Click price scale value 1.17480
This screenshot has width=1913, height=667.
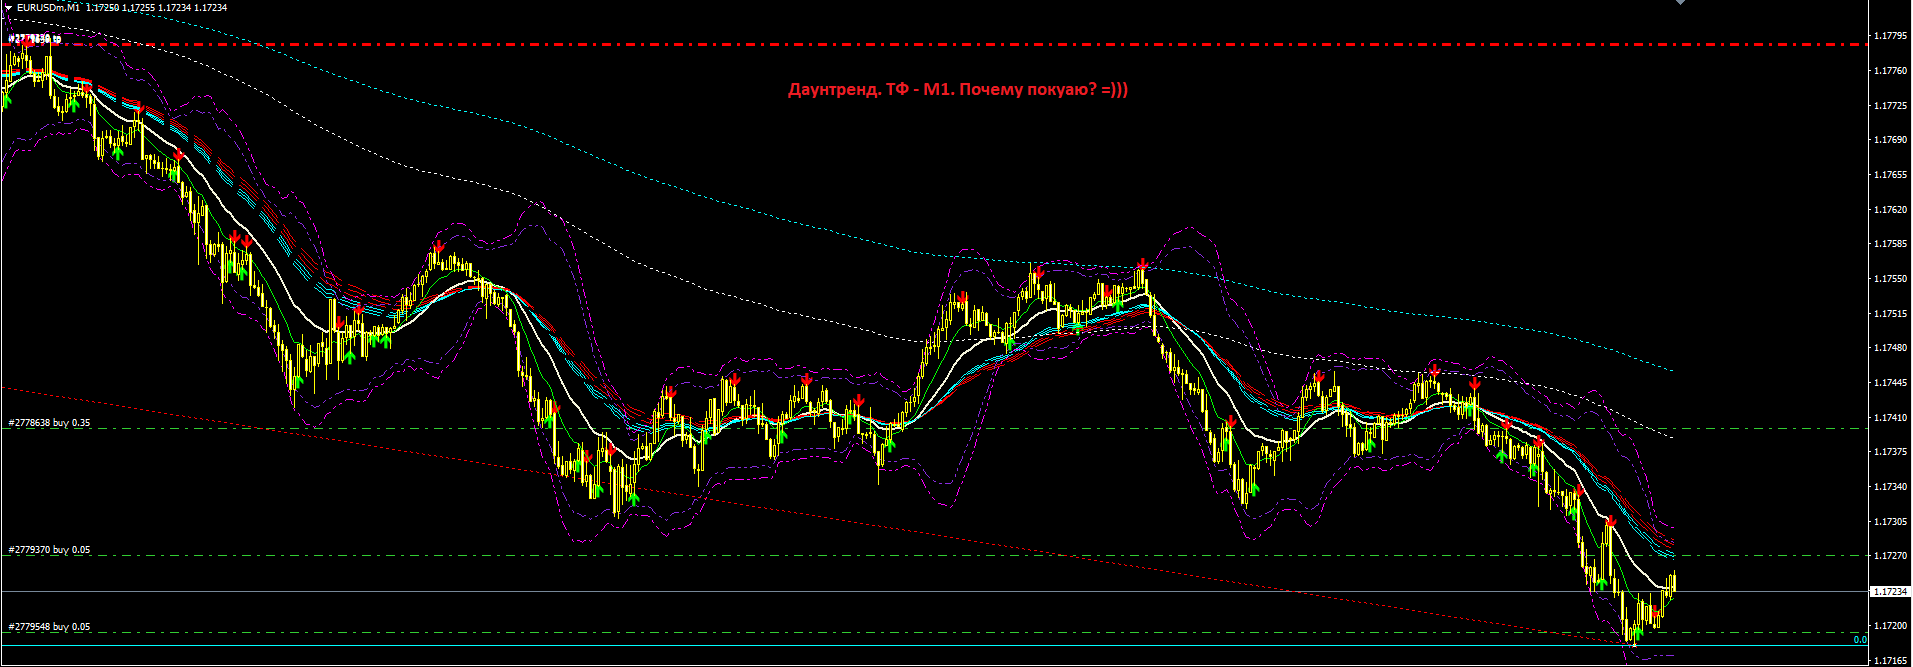click(1888, 348)
